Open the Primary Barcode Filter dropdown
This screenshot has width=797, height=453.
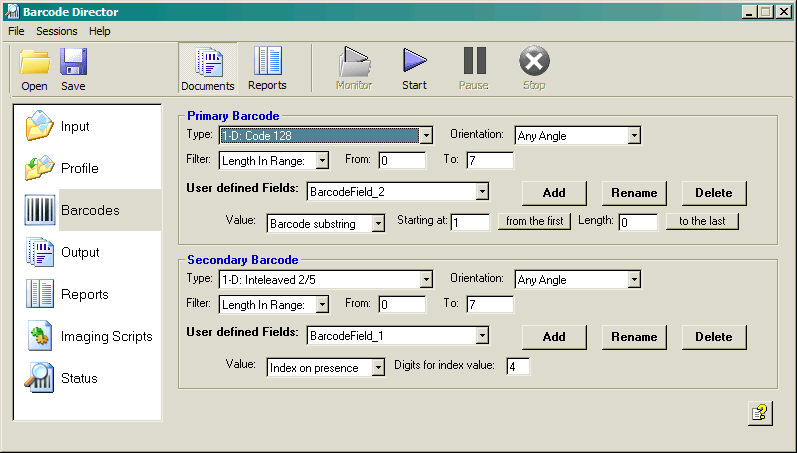tap(322, 160)
